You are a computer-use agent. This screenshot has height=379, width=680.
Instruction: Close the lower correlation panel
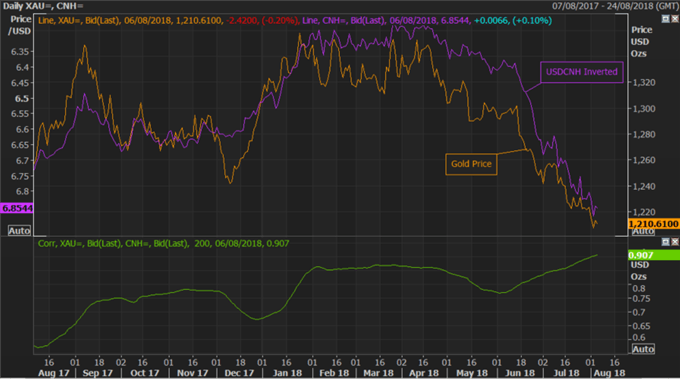[675, 242]
